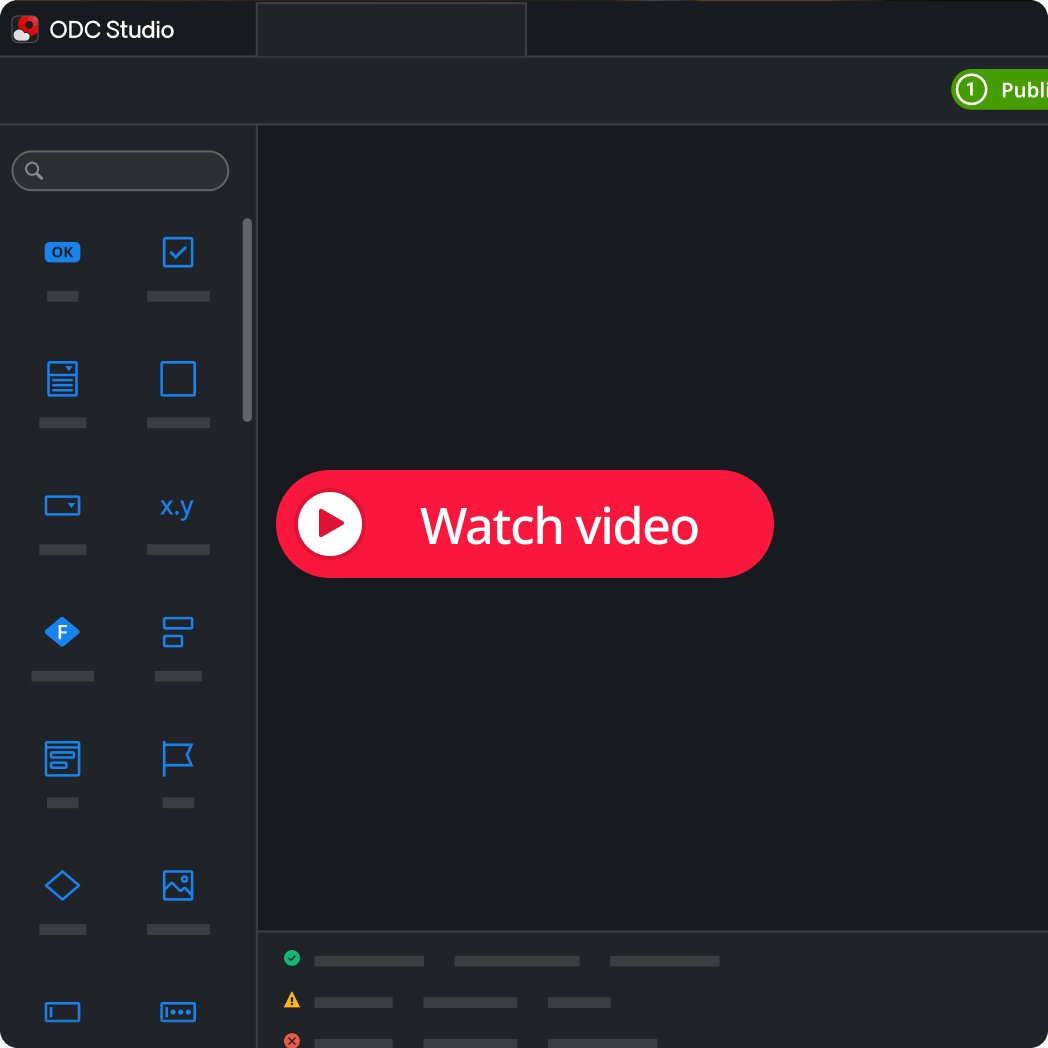The image size is (1048, 1048).
Task: Click the red error status icon
Action: pos(292,1041)
